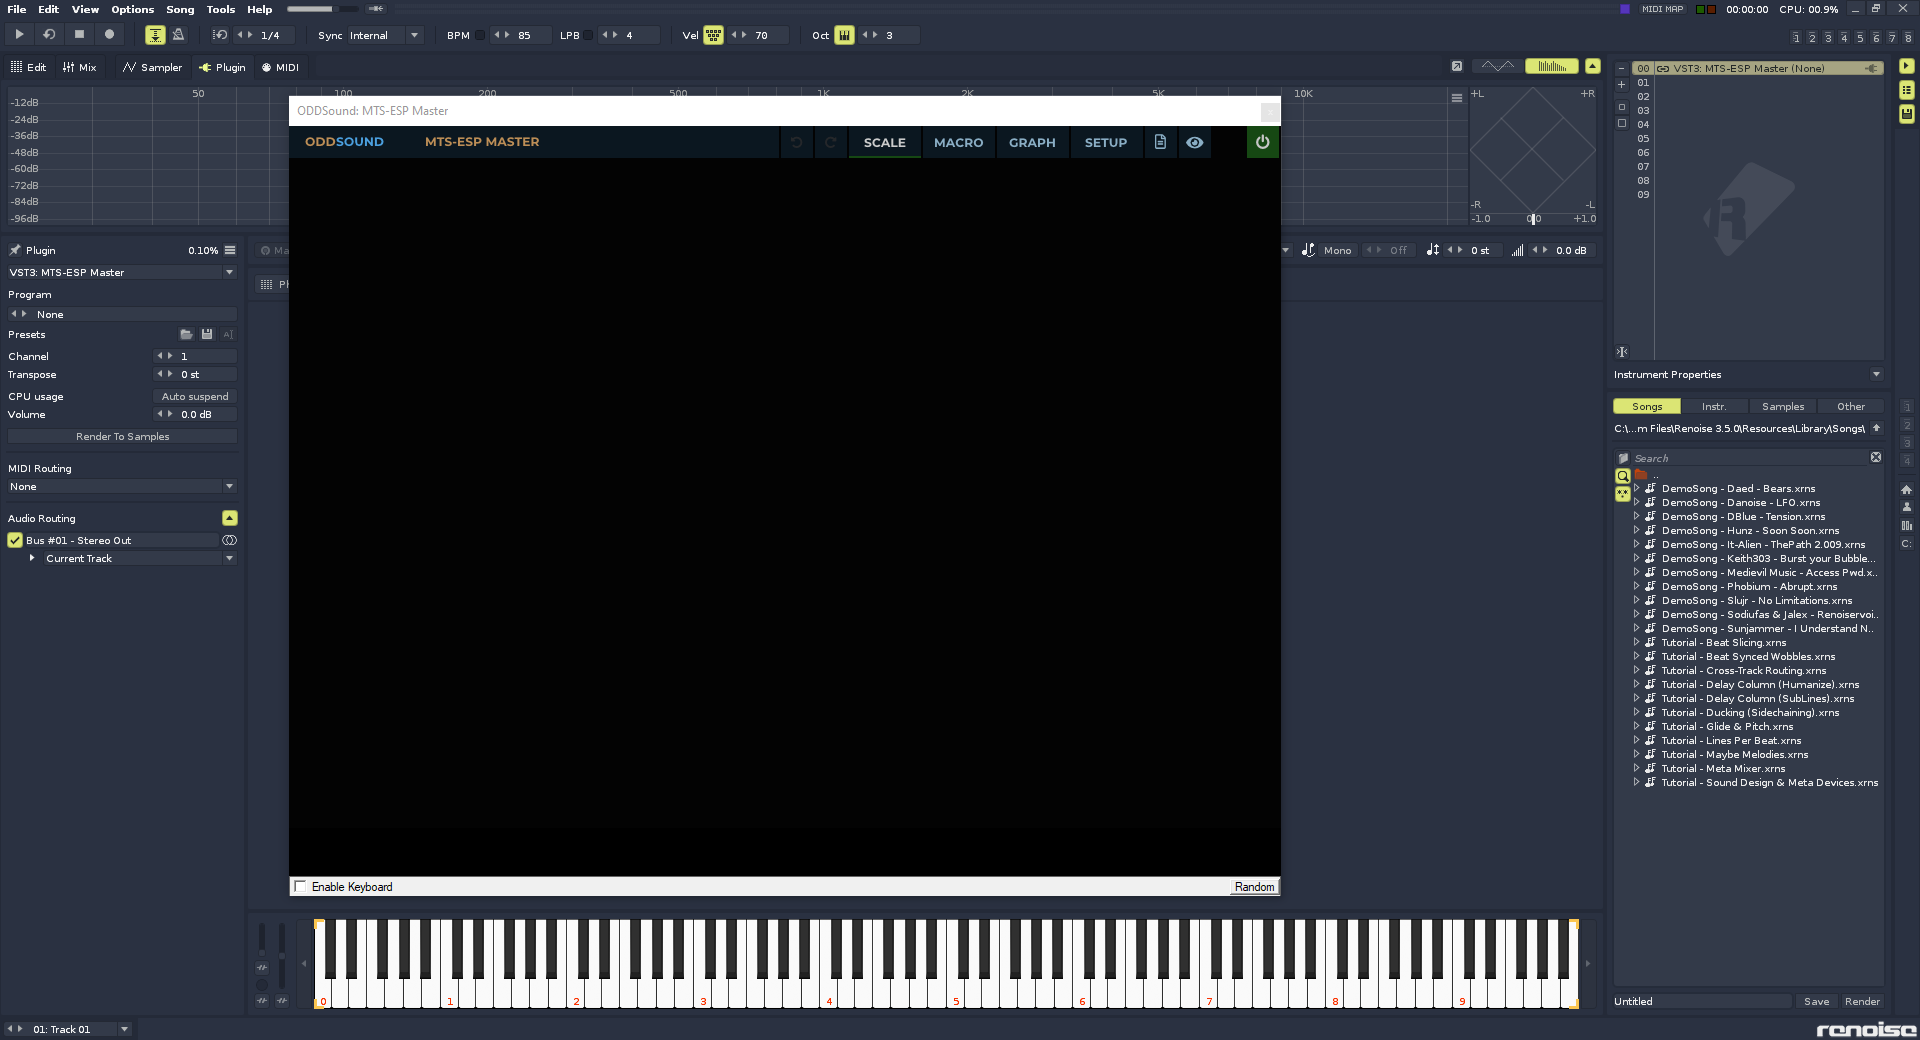This screenshot has width=1920, height=1040.
Task: Clear the search with X icon
Action: [x=1876, y=457]
